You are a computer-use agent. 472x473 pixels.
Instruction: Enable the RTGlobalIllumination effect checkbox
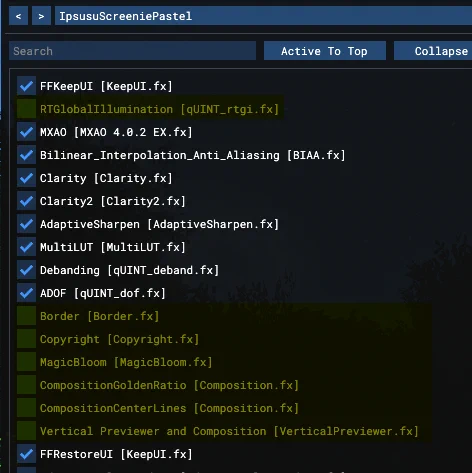(x=26, y=109)
